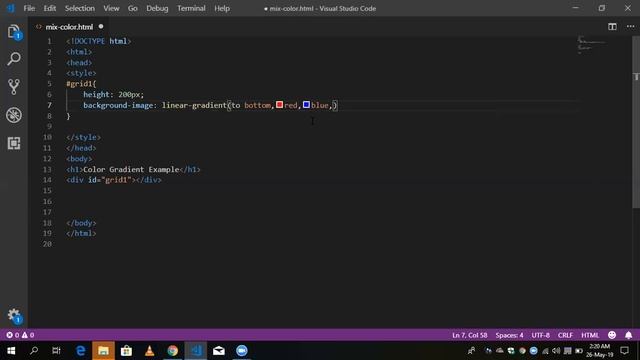Screen dimensions: 640x360
Task: Open File Explorer from the taskbar
Action: 103,351
